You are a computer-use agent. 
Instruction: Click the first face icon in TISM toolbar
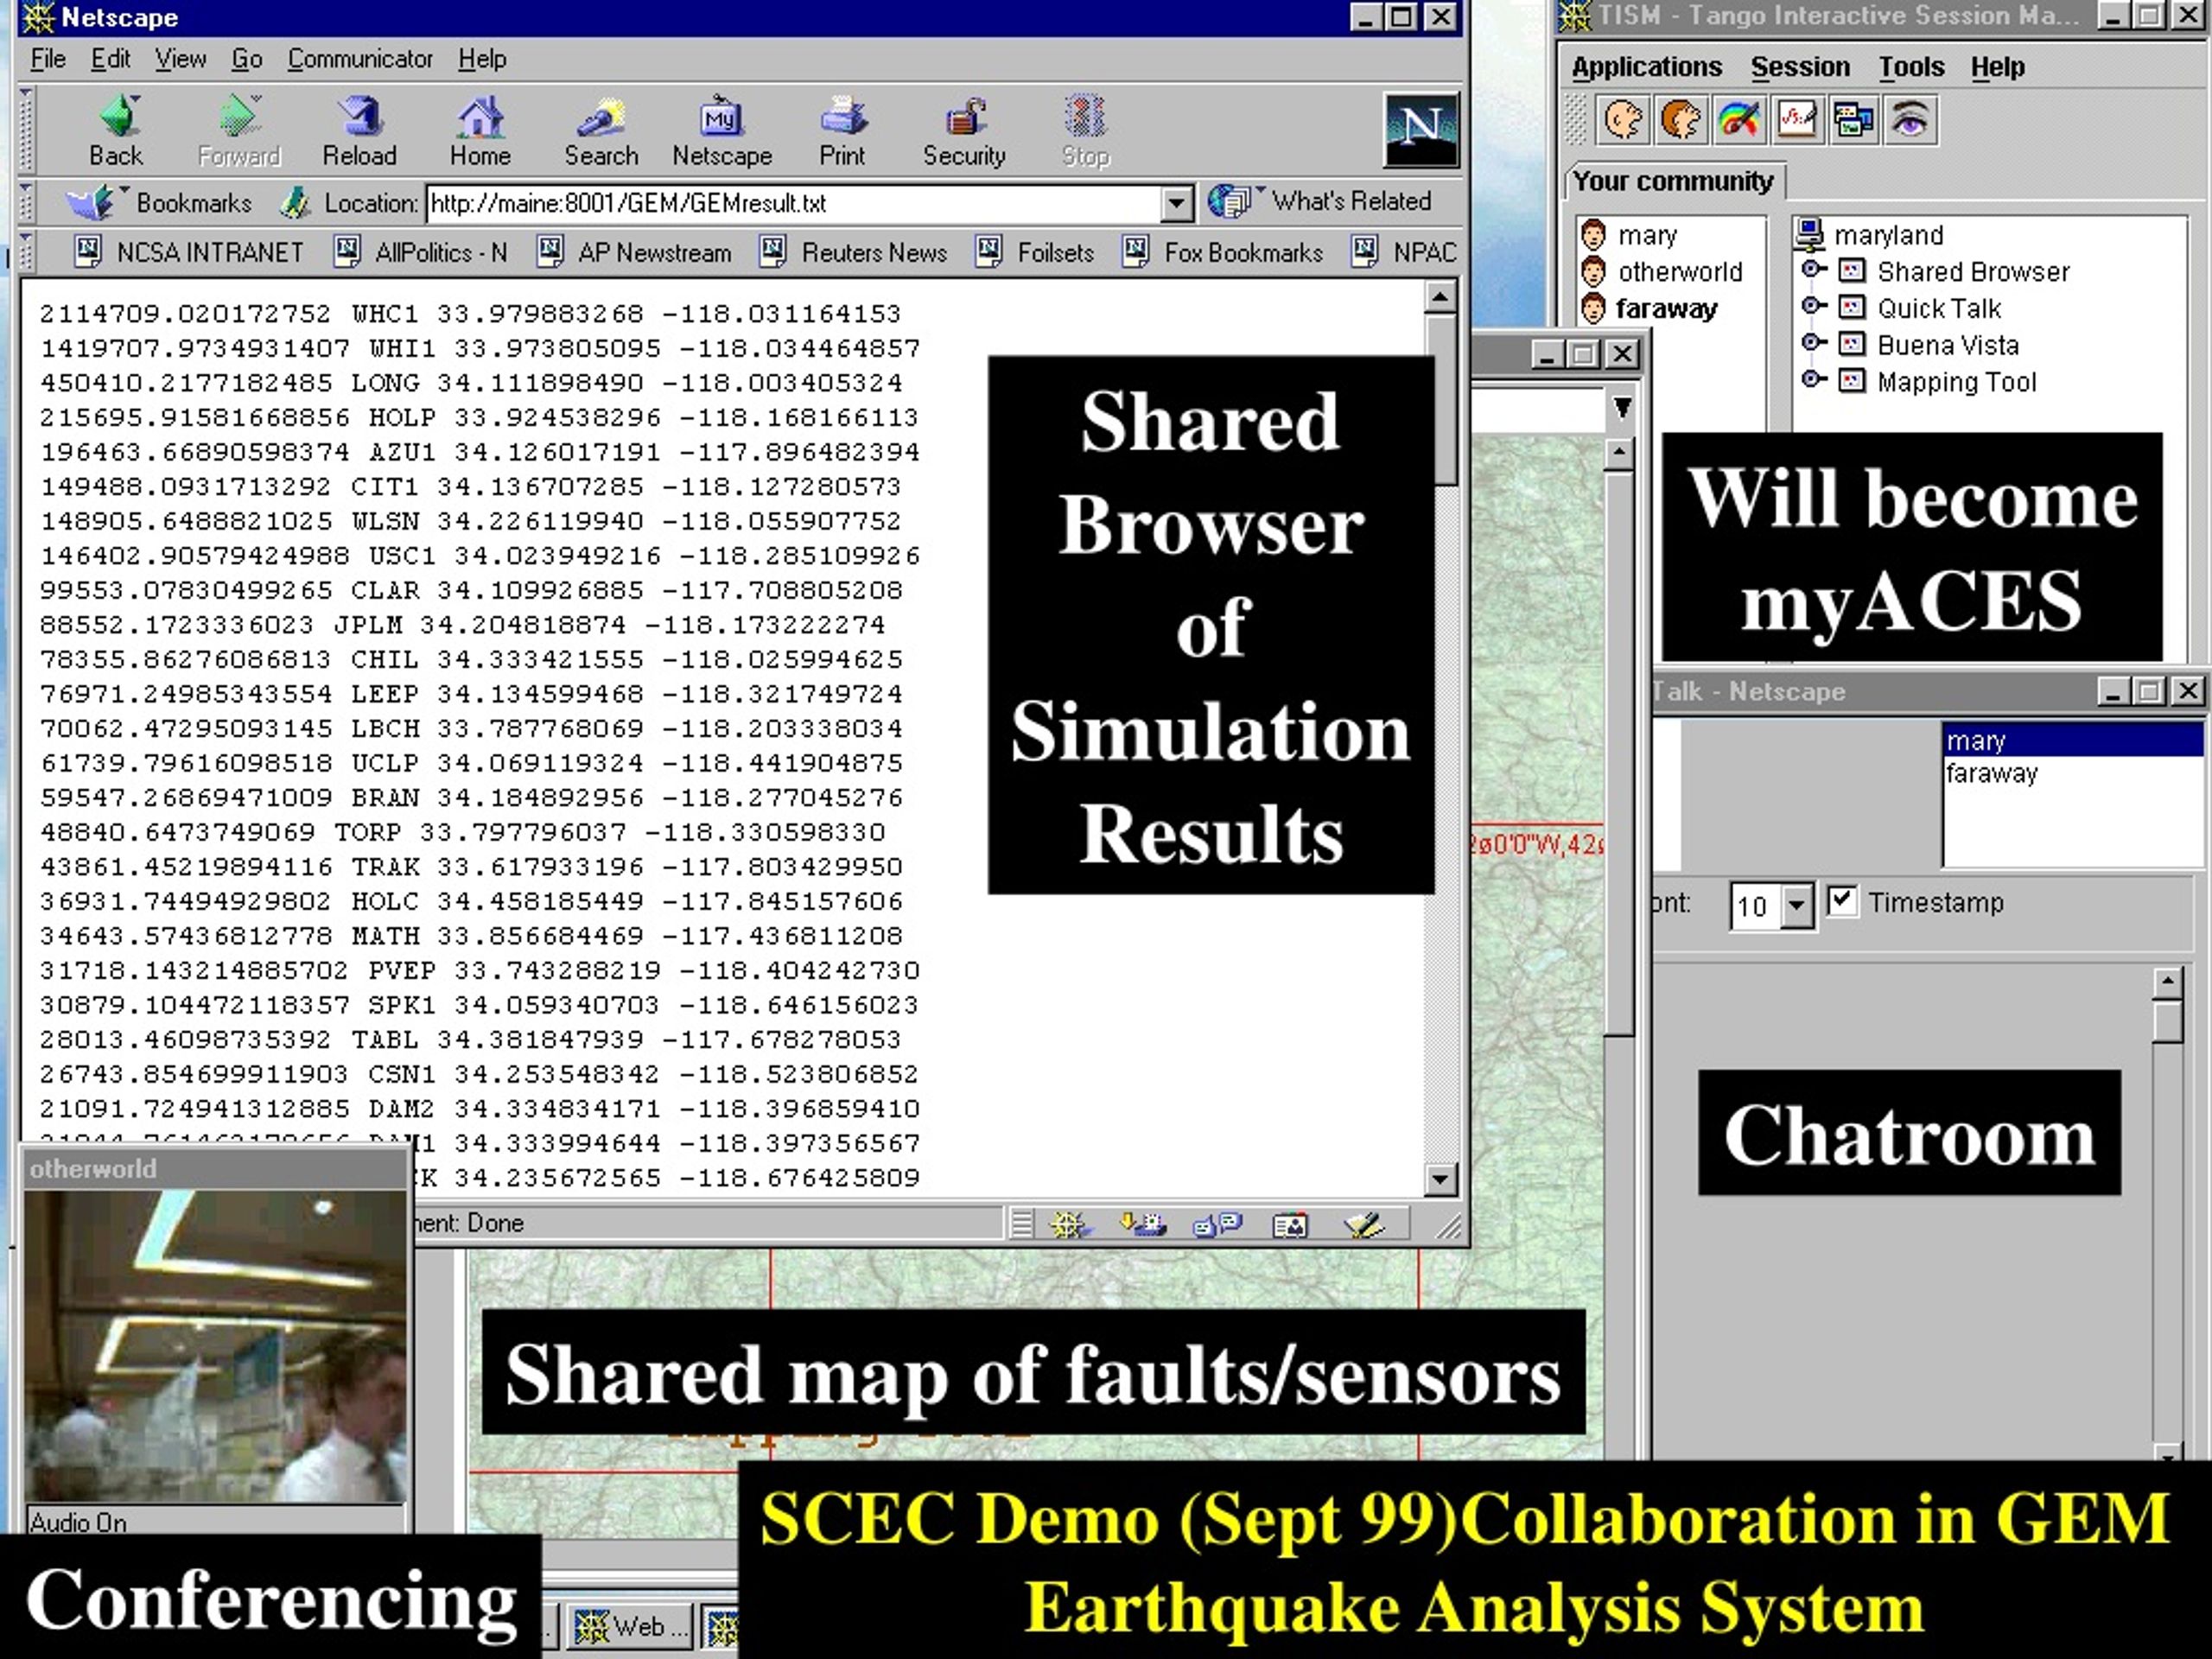pos(1623,121)
